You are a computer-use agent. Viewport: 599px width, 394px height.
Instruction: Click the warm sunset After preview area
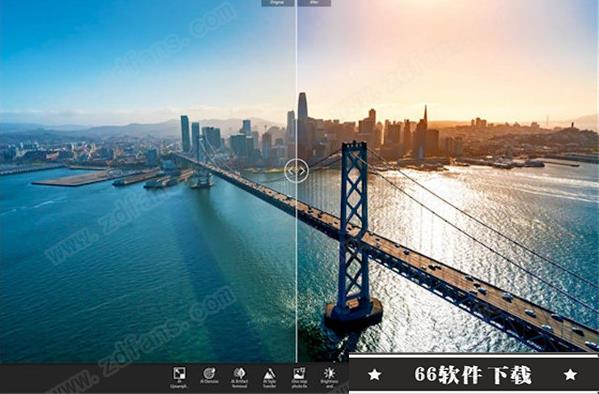448,177
